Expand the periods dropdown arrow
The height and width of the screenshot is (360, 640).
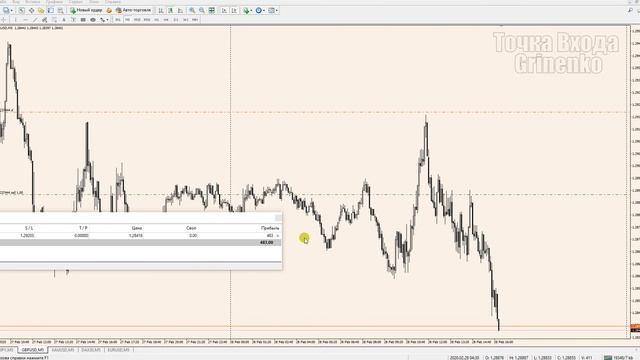[264, 10]
